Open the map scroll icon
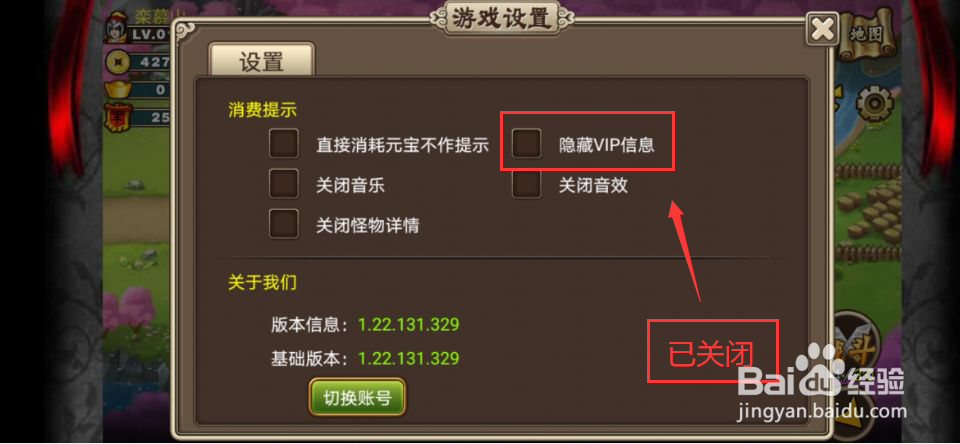The image size is (960, 444). pyautogui.click(x=867, y=34)
